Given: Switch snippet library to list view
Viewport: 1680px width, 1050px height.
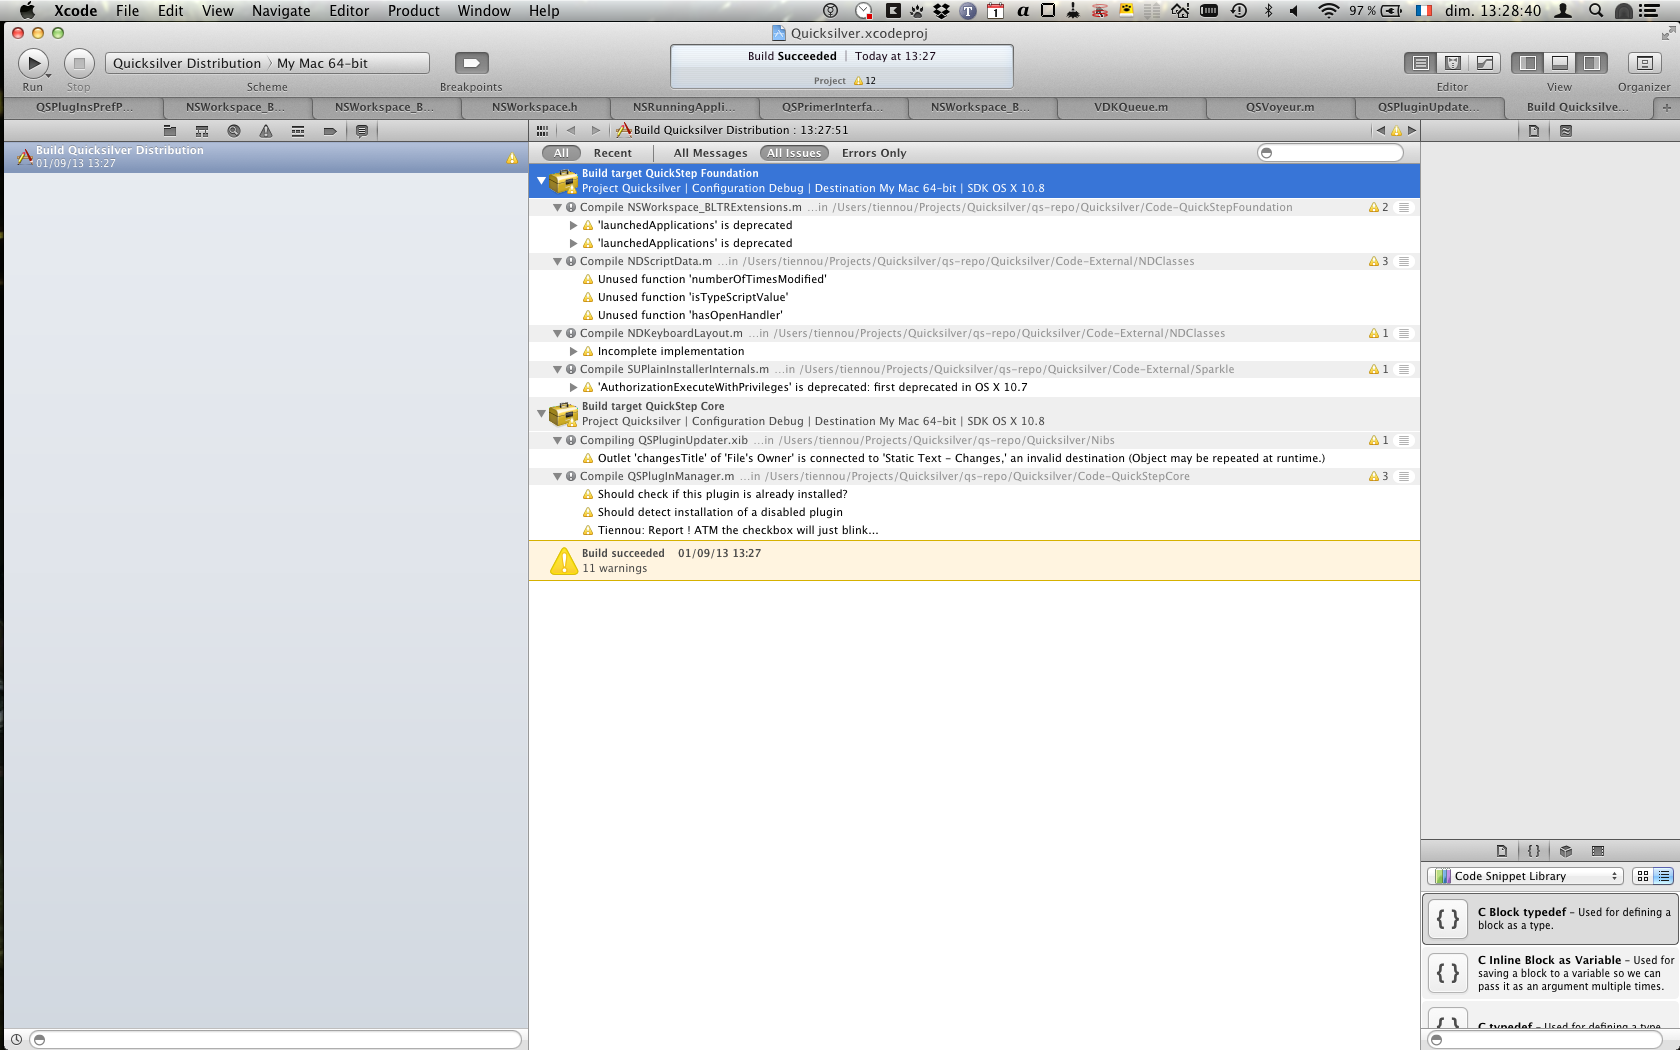Looking at the screenshot, I should tap(1663, 876).
